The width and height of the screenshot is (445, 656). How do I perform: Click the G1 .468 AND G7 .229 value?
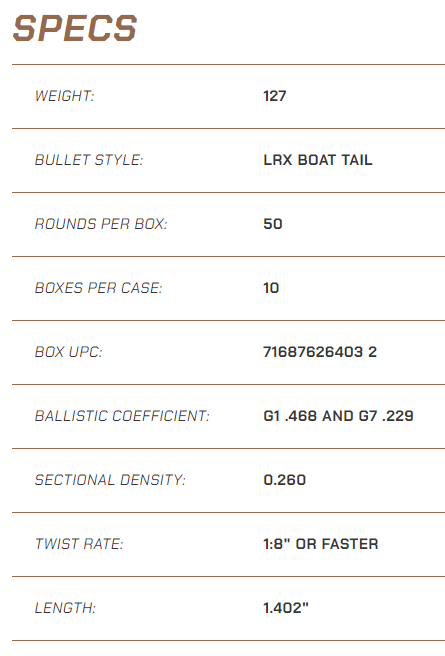(x=338, y=416)
